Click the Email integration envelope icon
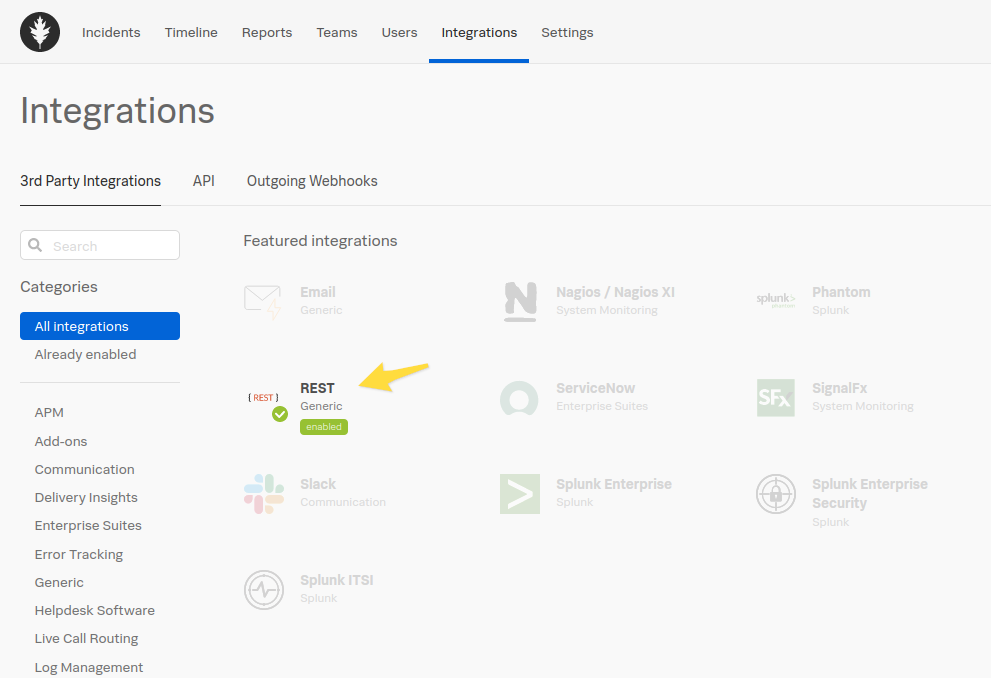 click(x=263, y=301)
